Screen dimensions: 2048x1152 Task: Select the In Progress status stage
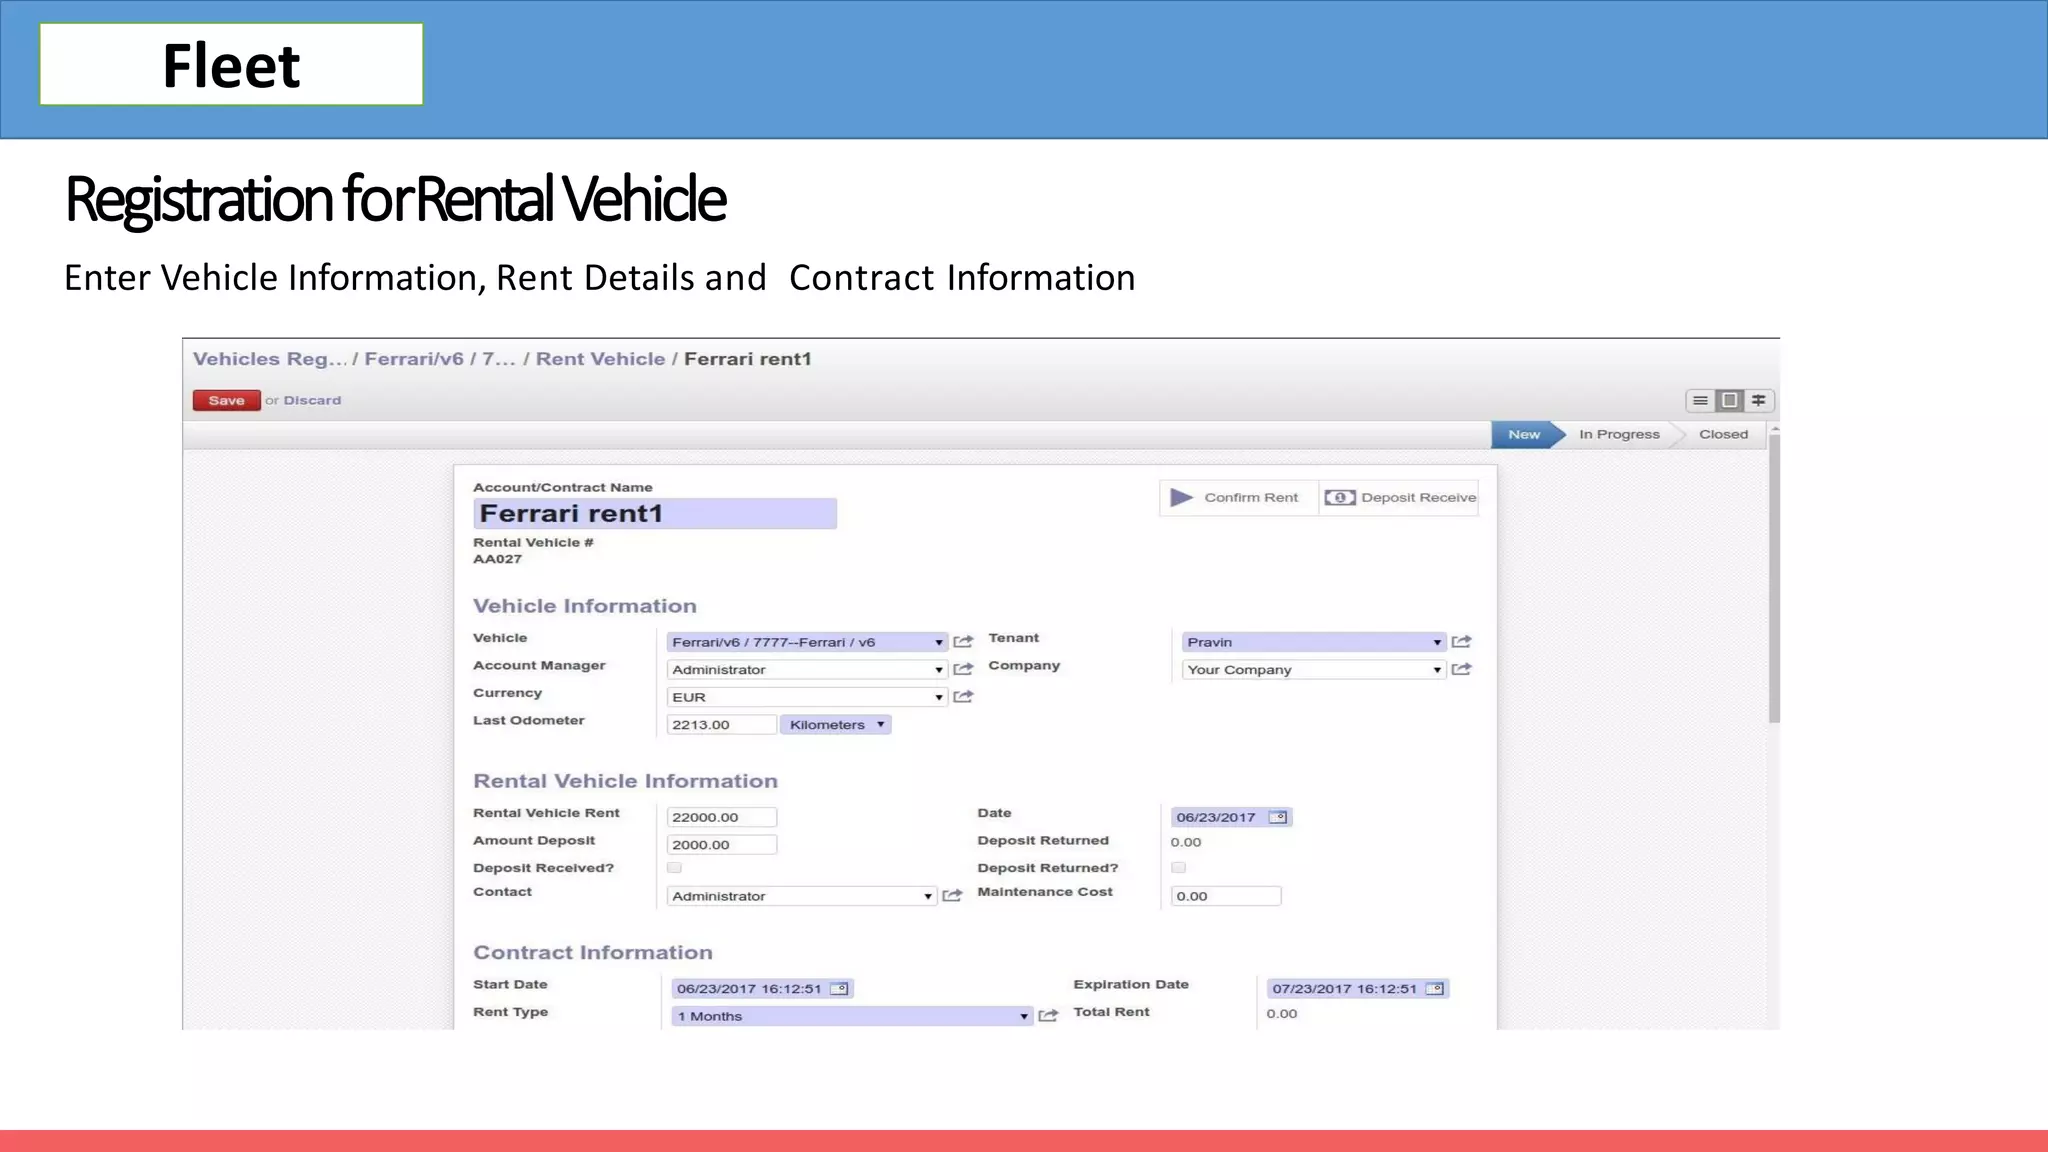pyautogui.click(x=1619, y=434)
